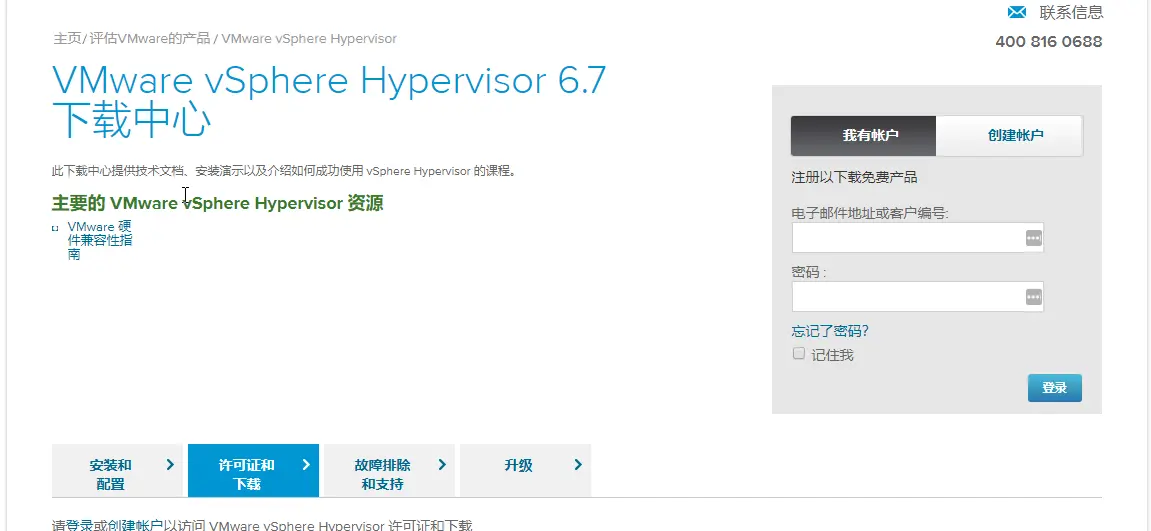
Task: Go to 主页 breadcrumb link
Action: [67, 38]
